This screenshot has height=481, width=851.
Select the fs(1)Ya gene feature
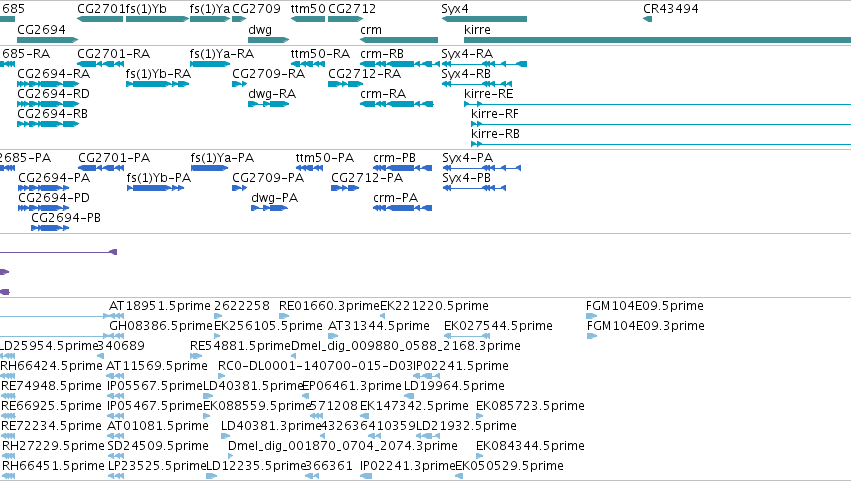tap(210, 19)
